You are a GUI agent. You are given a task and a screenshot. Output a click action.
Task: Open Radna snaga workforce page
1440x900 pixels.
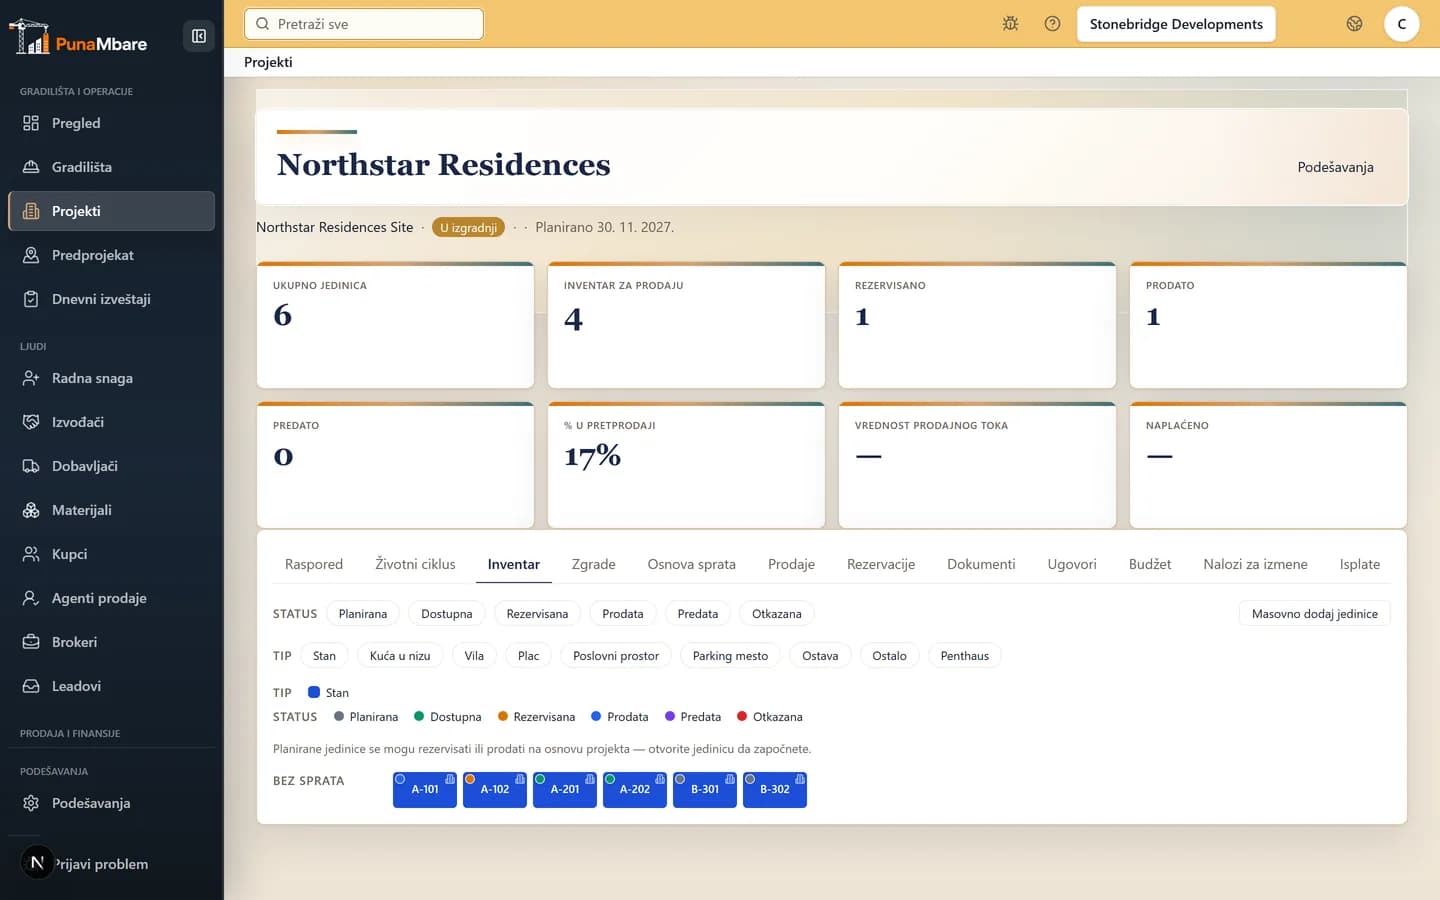pyautogui.click(x=111, y=378)
